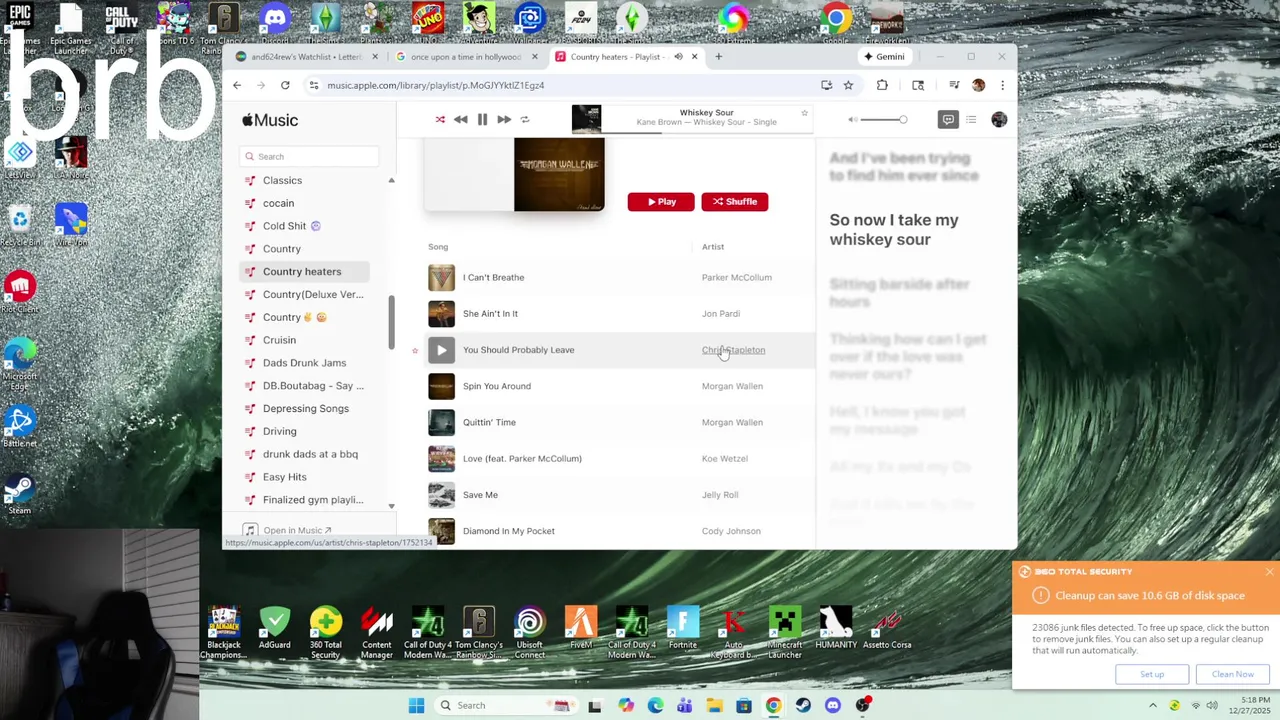Screen dimensions: 1280x720
Task: Favorite Whiskey Sour with the star icon
Action: pyautogui.click(x=804, y=113)
